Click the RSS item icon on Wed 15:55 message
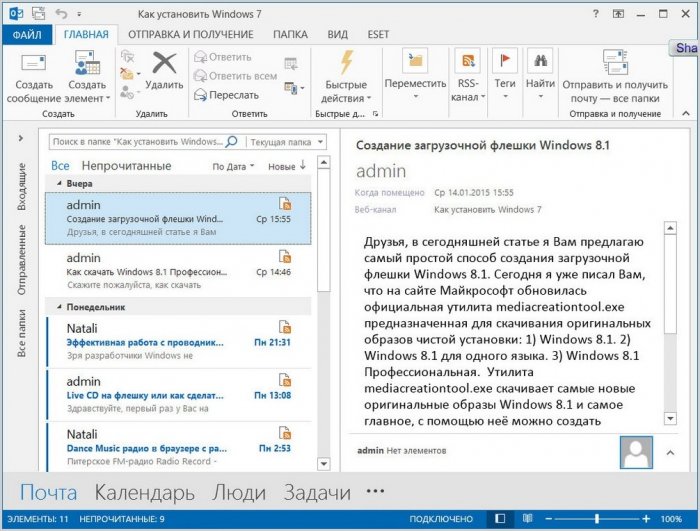 pos(285,204)
